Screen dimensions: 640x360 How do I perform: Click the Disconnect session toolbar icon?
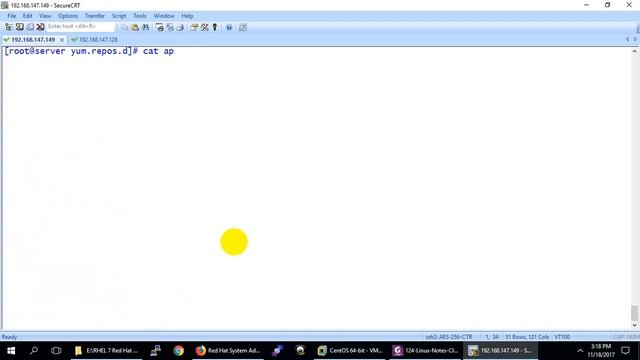(40, 27)
